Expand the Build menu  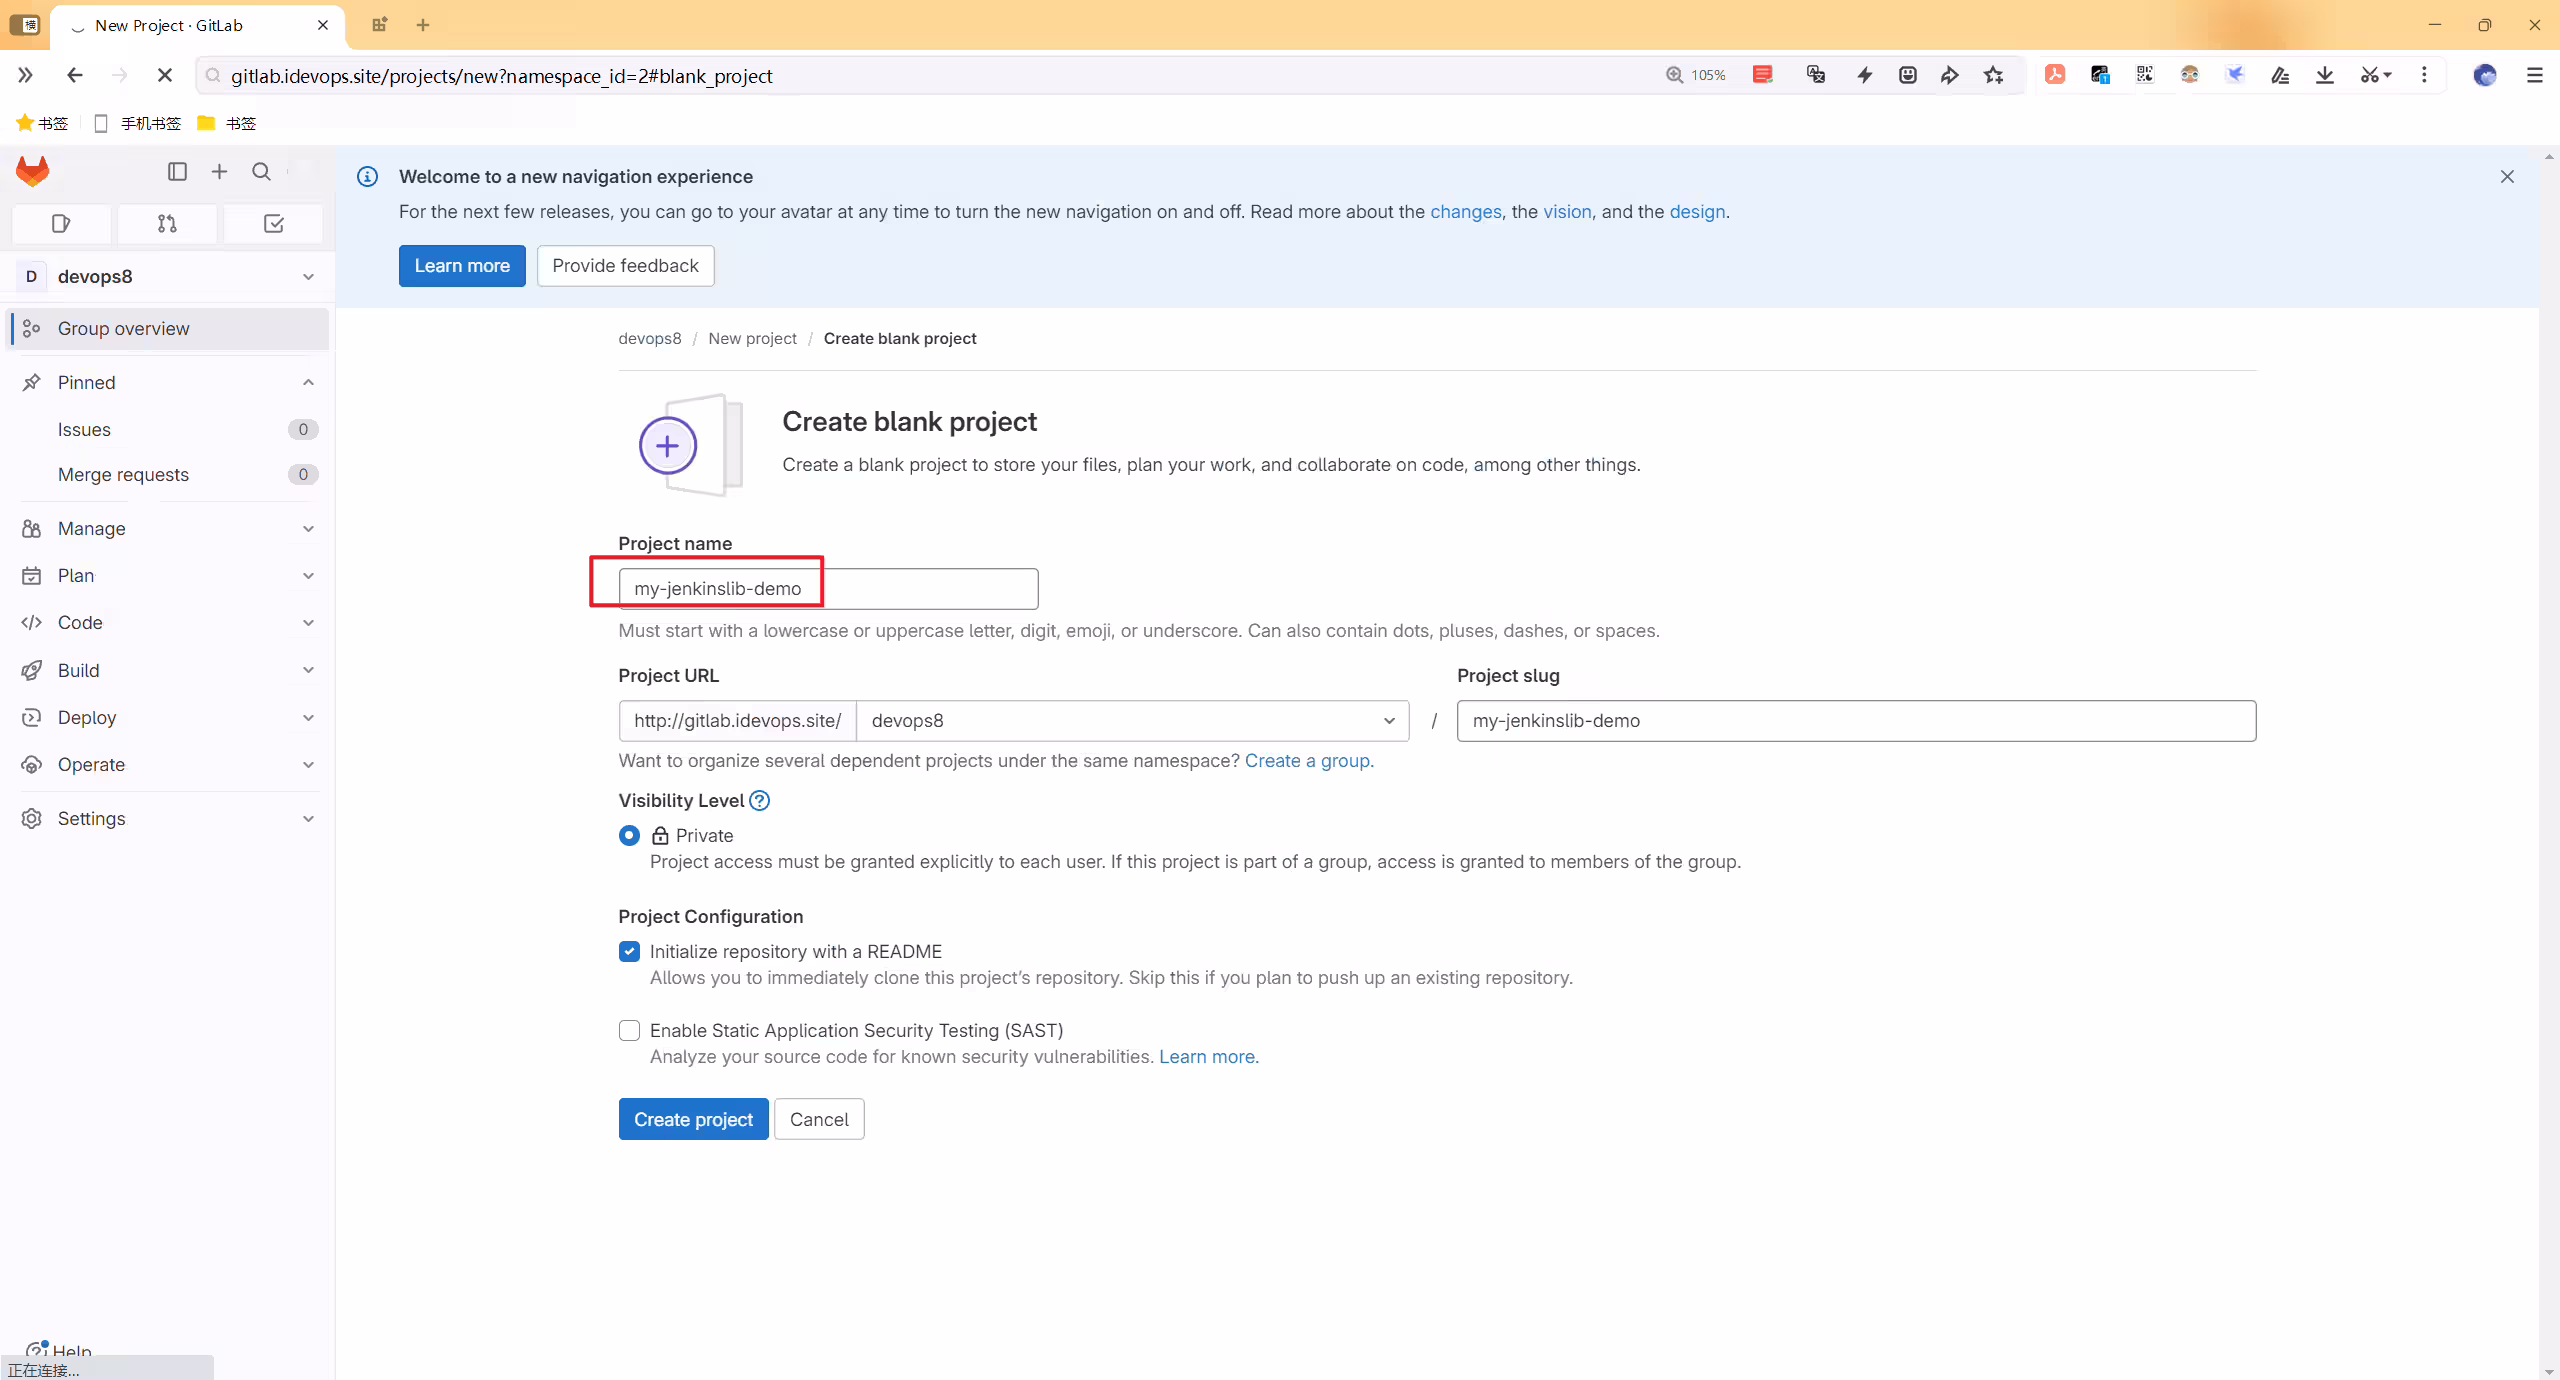168,671
